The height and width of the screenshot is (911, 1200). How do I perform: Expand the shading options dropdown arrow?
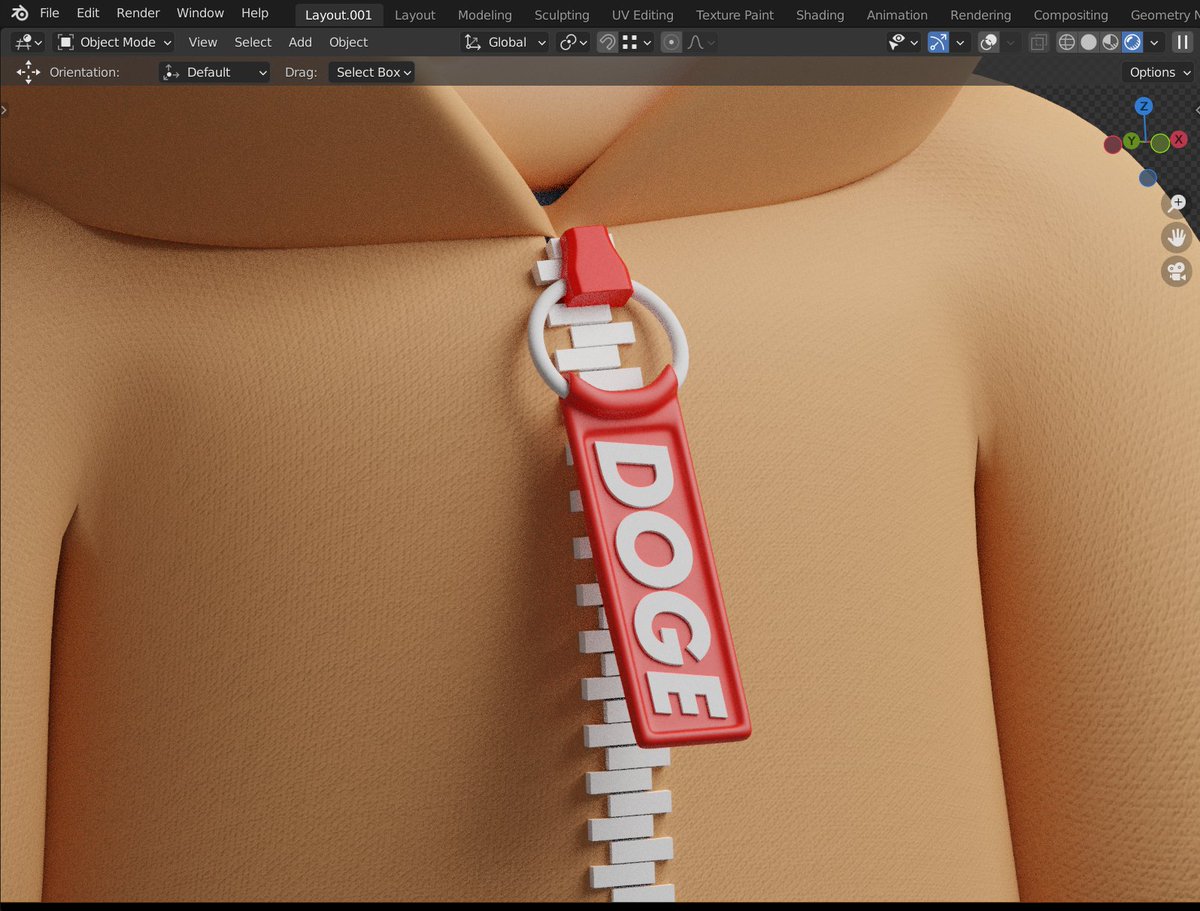pos(1155,42)
